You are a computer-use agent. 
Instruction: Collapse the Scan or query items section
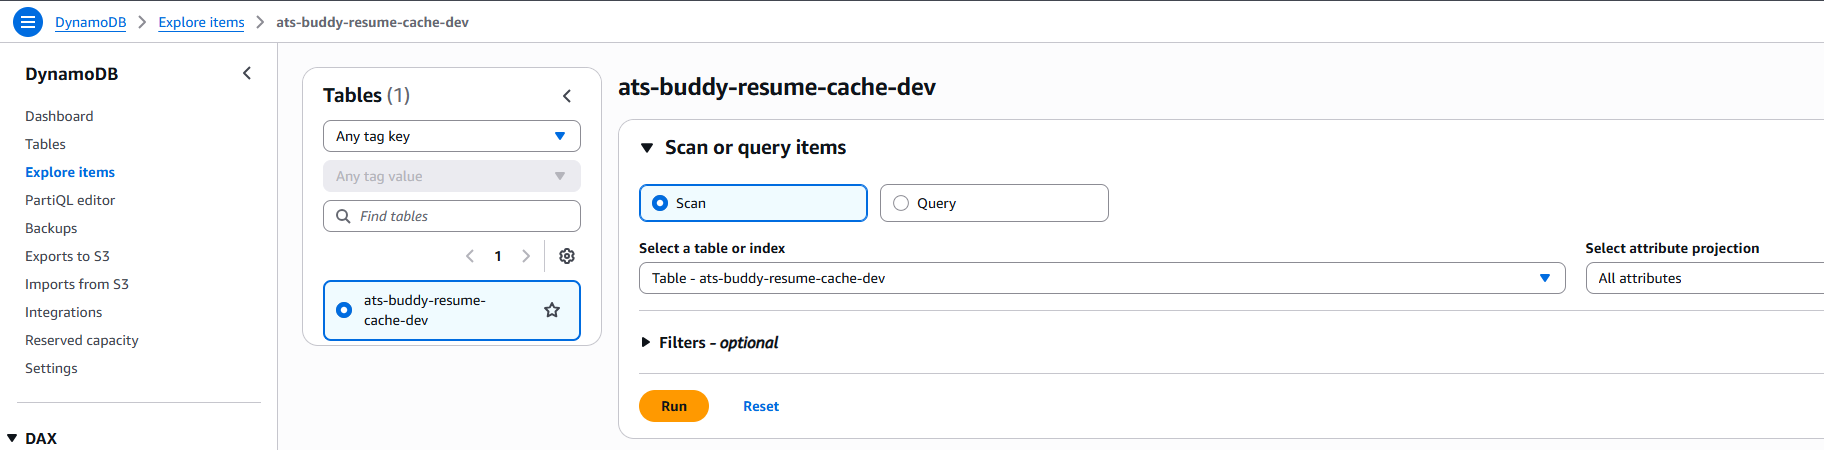[647, 148]
